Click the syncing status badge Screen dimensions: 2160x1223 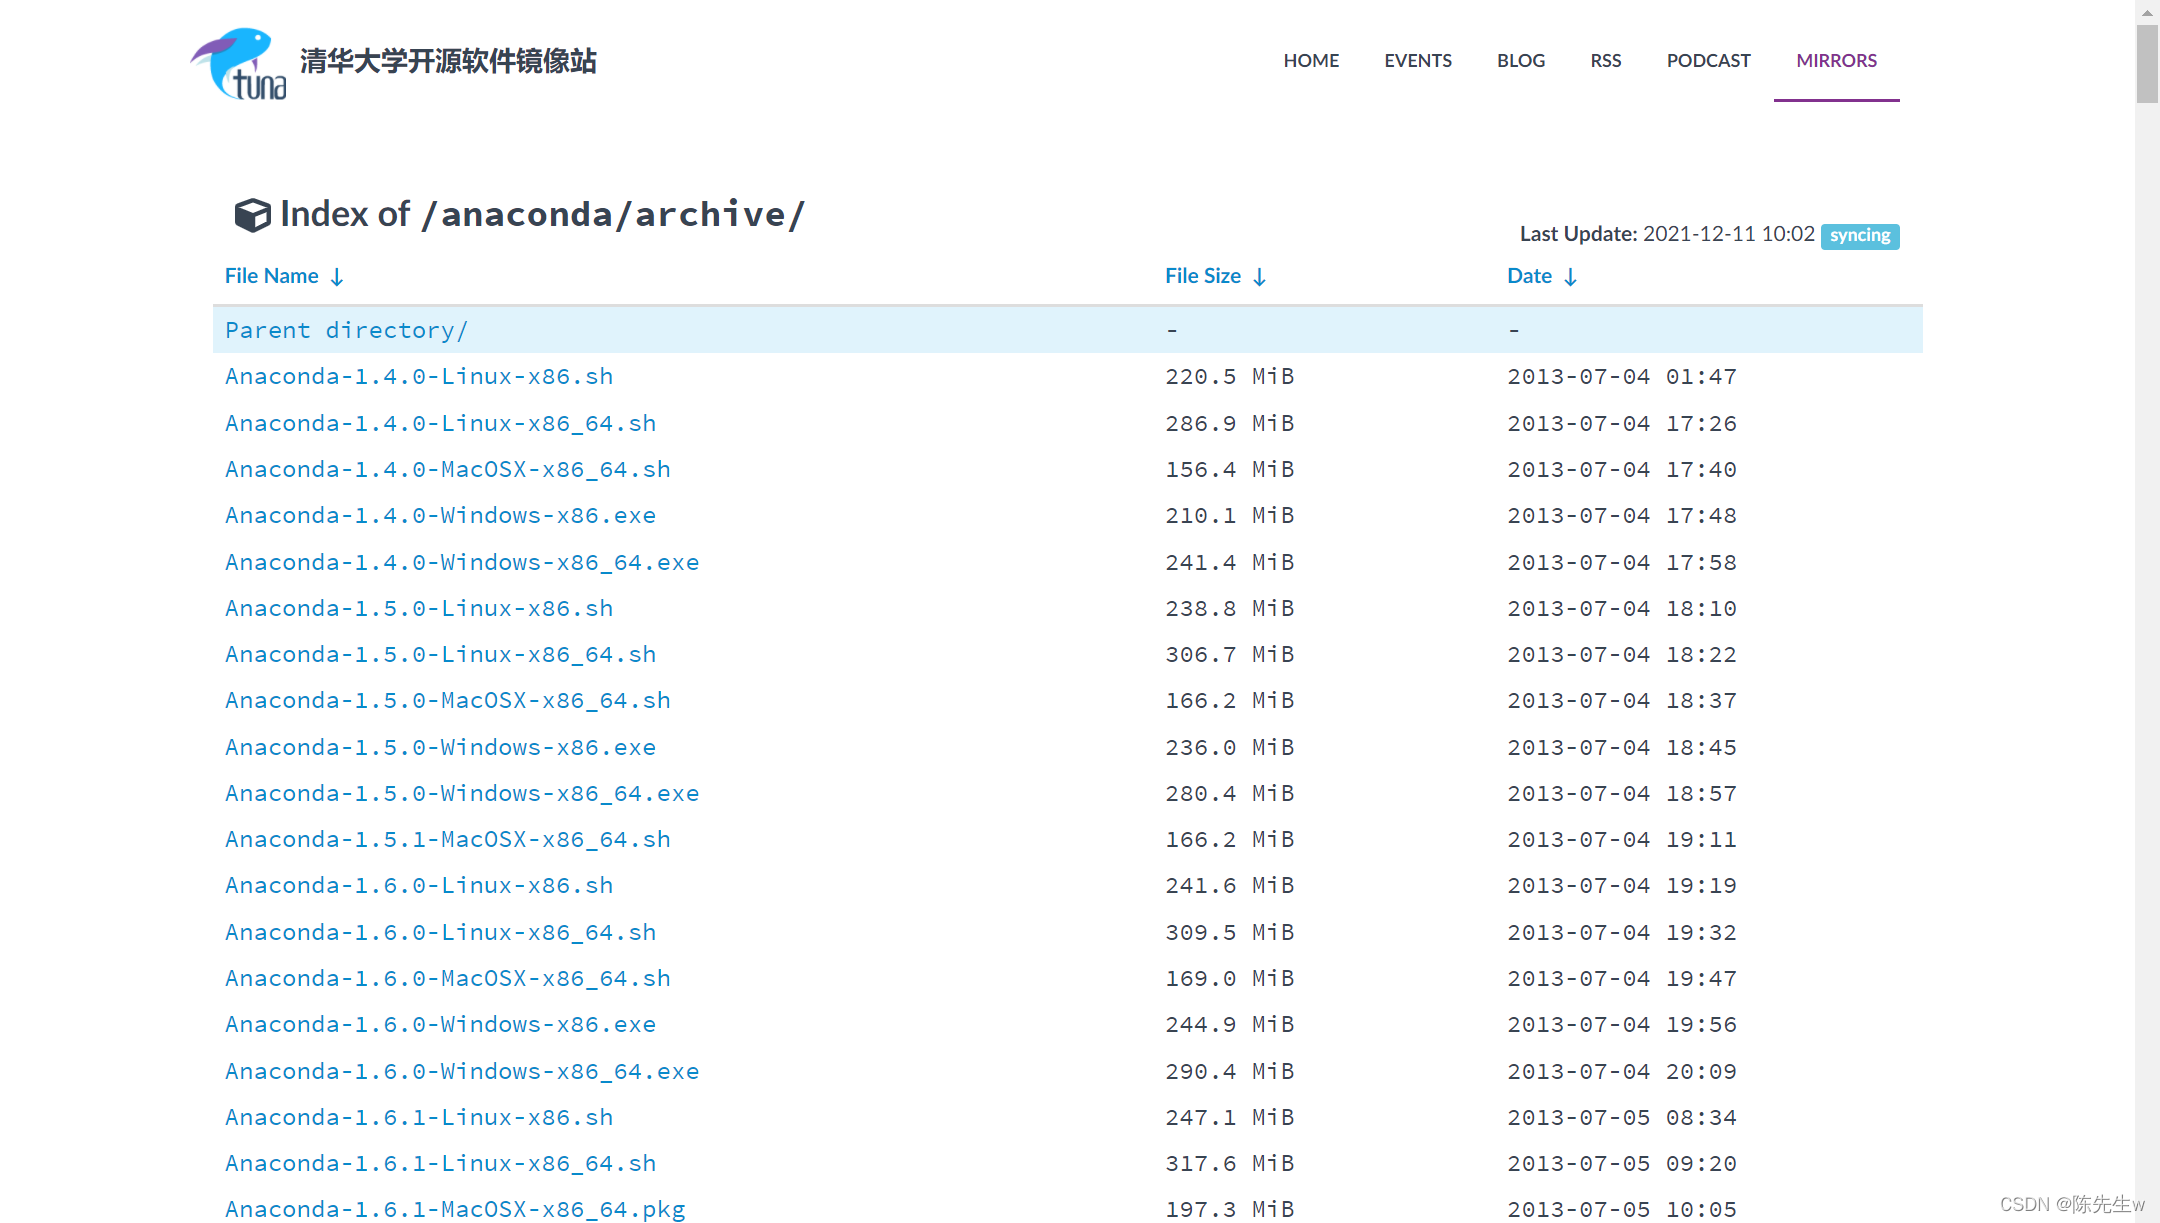click(x=1859, y=236)
